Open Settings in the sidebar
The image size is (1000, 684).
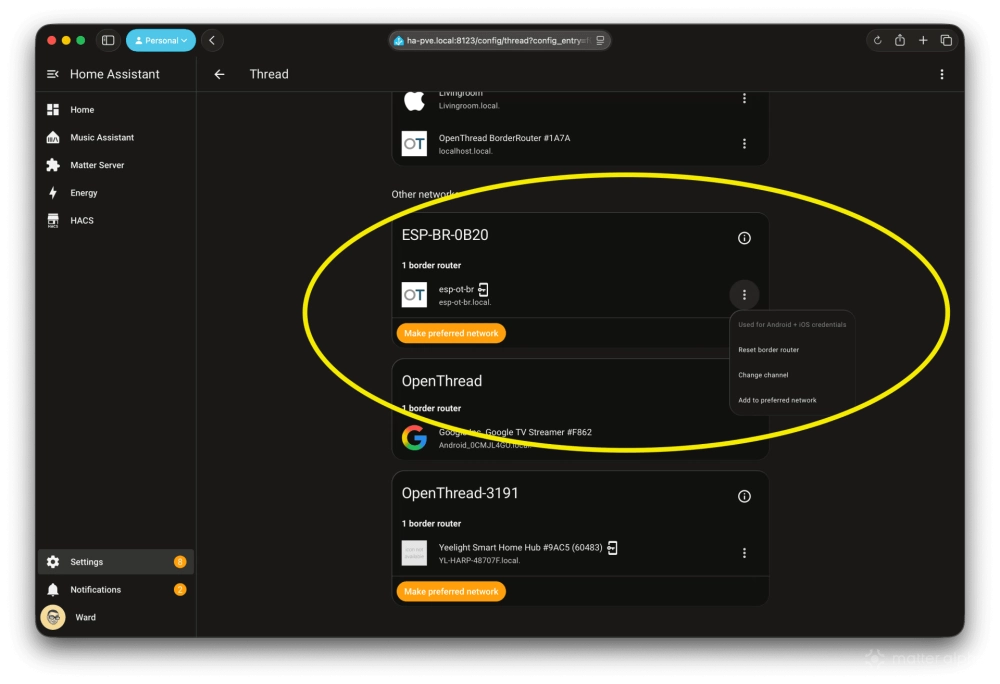click(115, 562)
